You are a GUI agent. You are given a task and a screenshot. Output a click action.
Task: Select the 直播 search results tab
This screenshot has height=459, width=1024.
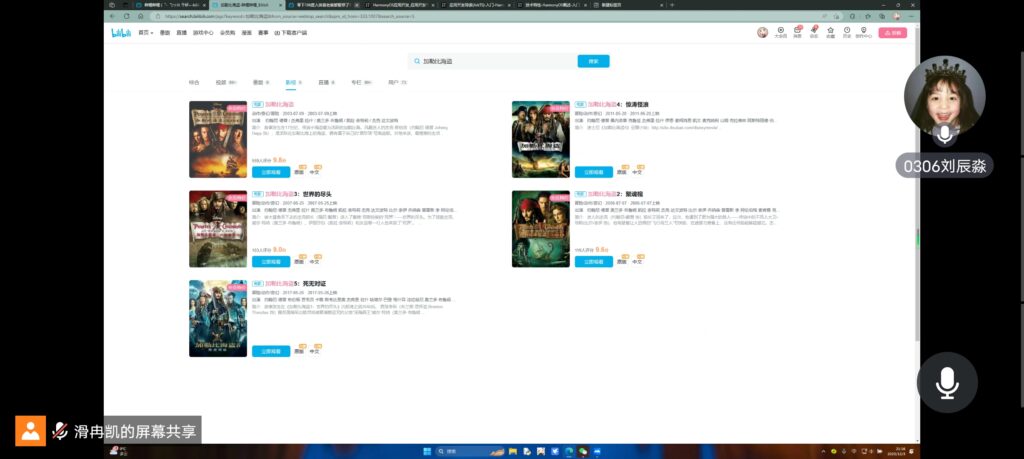coord(327,83)
